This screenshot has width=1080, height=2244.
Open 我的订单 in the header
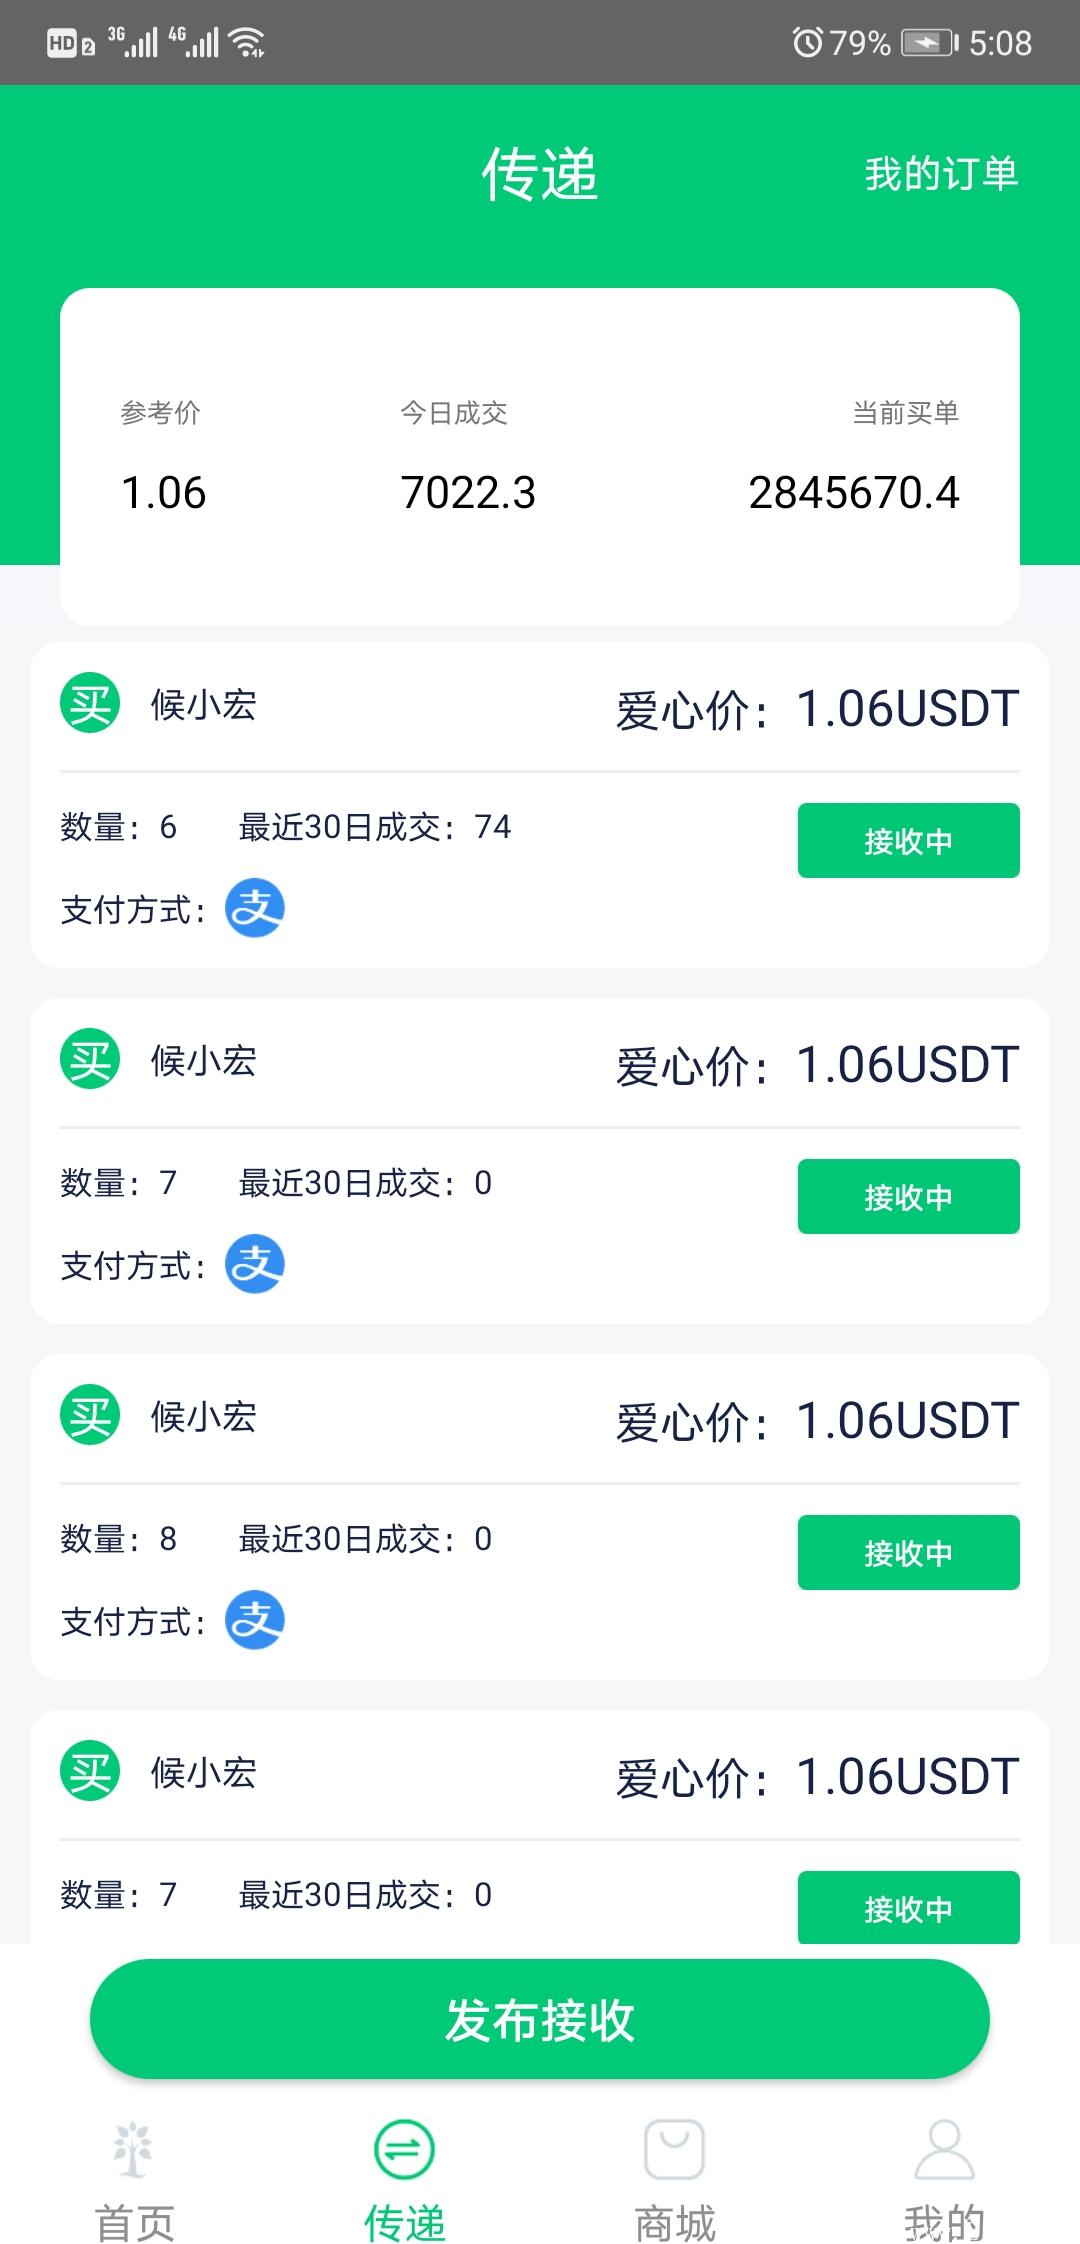(x=941, y=174)
